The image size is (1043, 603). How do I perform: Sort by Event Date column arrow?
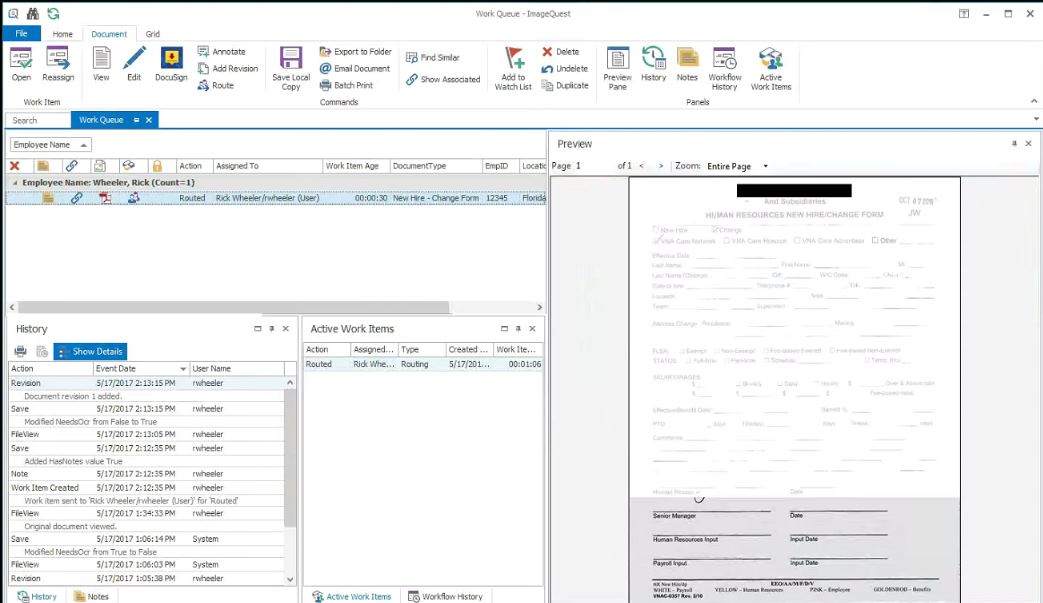click(x=183, y=369)
